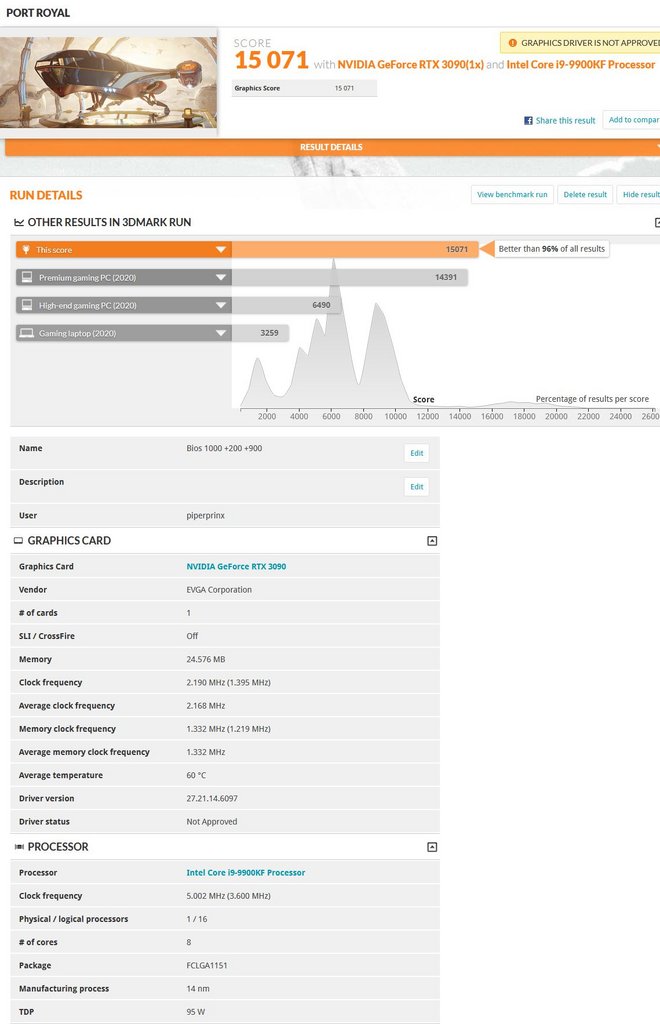This screenshot has width=660, height=1024.
Task: Click the name value Bios 1000 +200 +900
Action: 224,449
